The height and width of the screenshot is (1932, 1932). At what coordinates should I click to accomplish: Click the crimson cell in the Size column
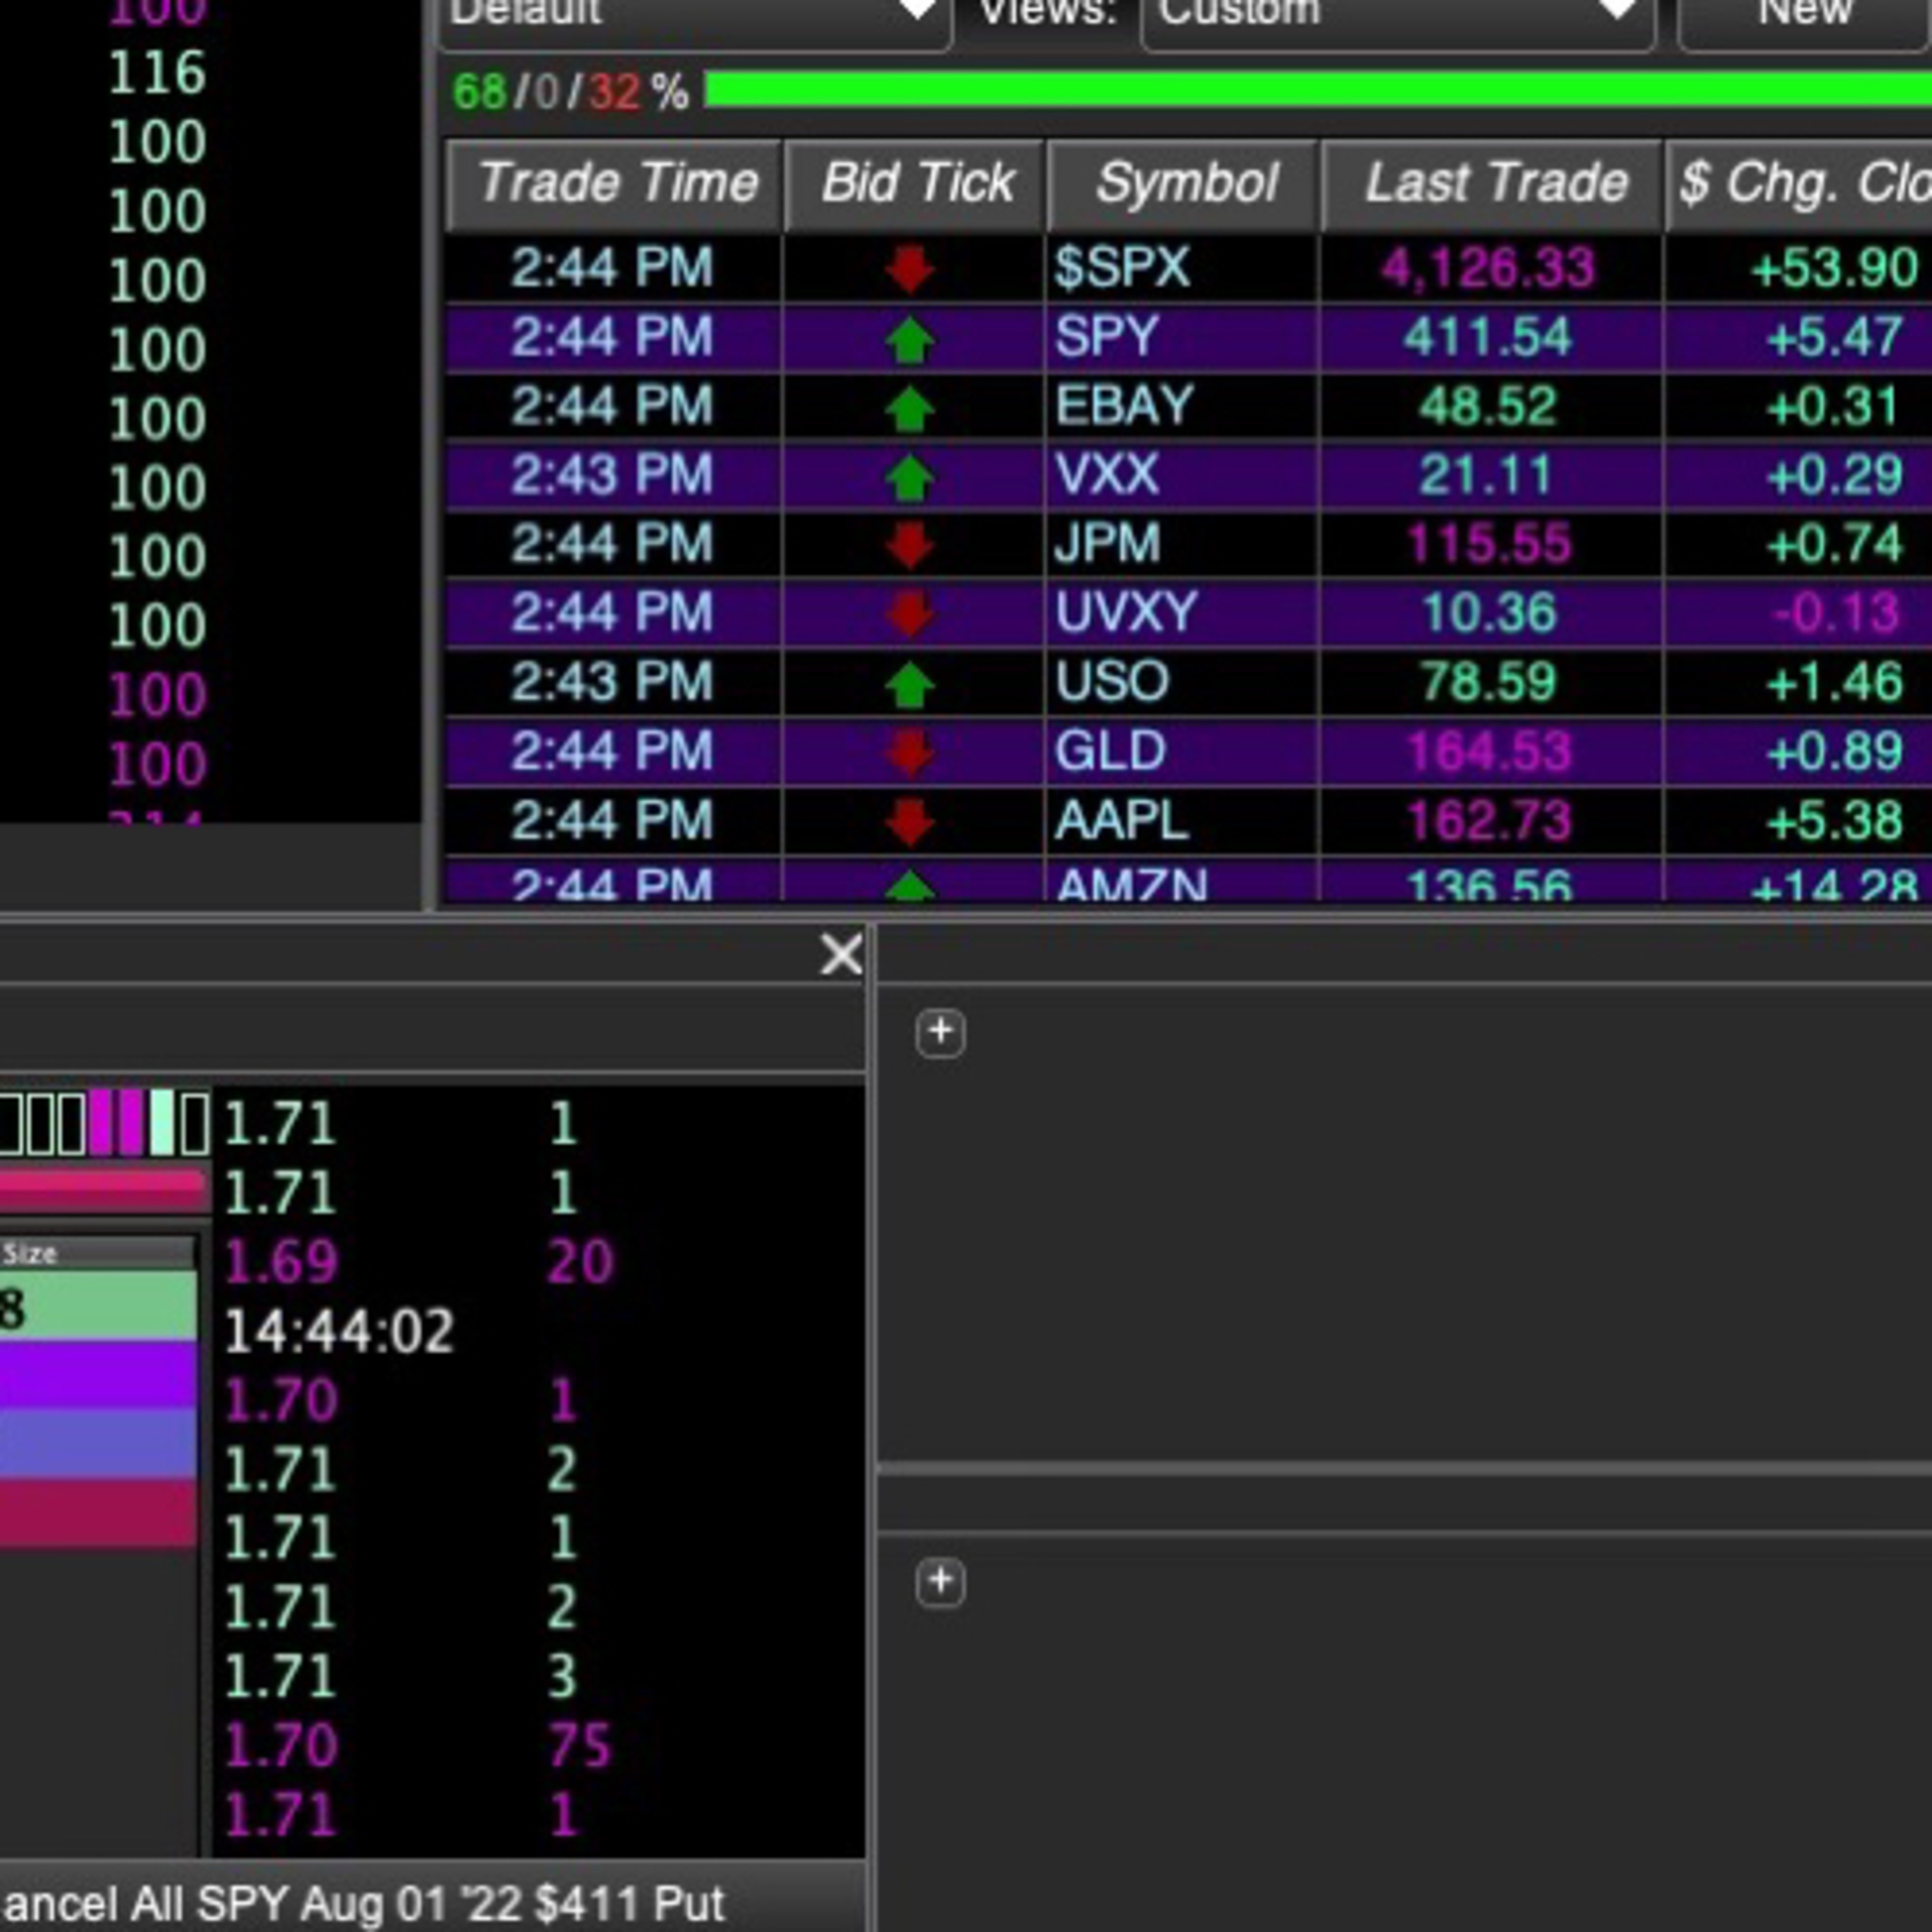(x=97, y=1512)
